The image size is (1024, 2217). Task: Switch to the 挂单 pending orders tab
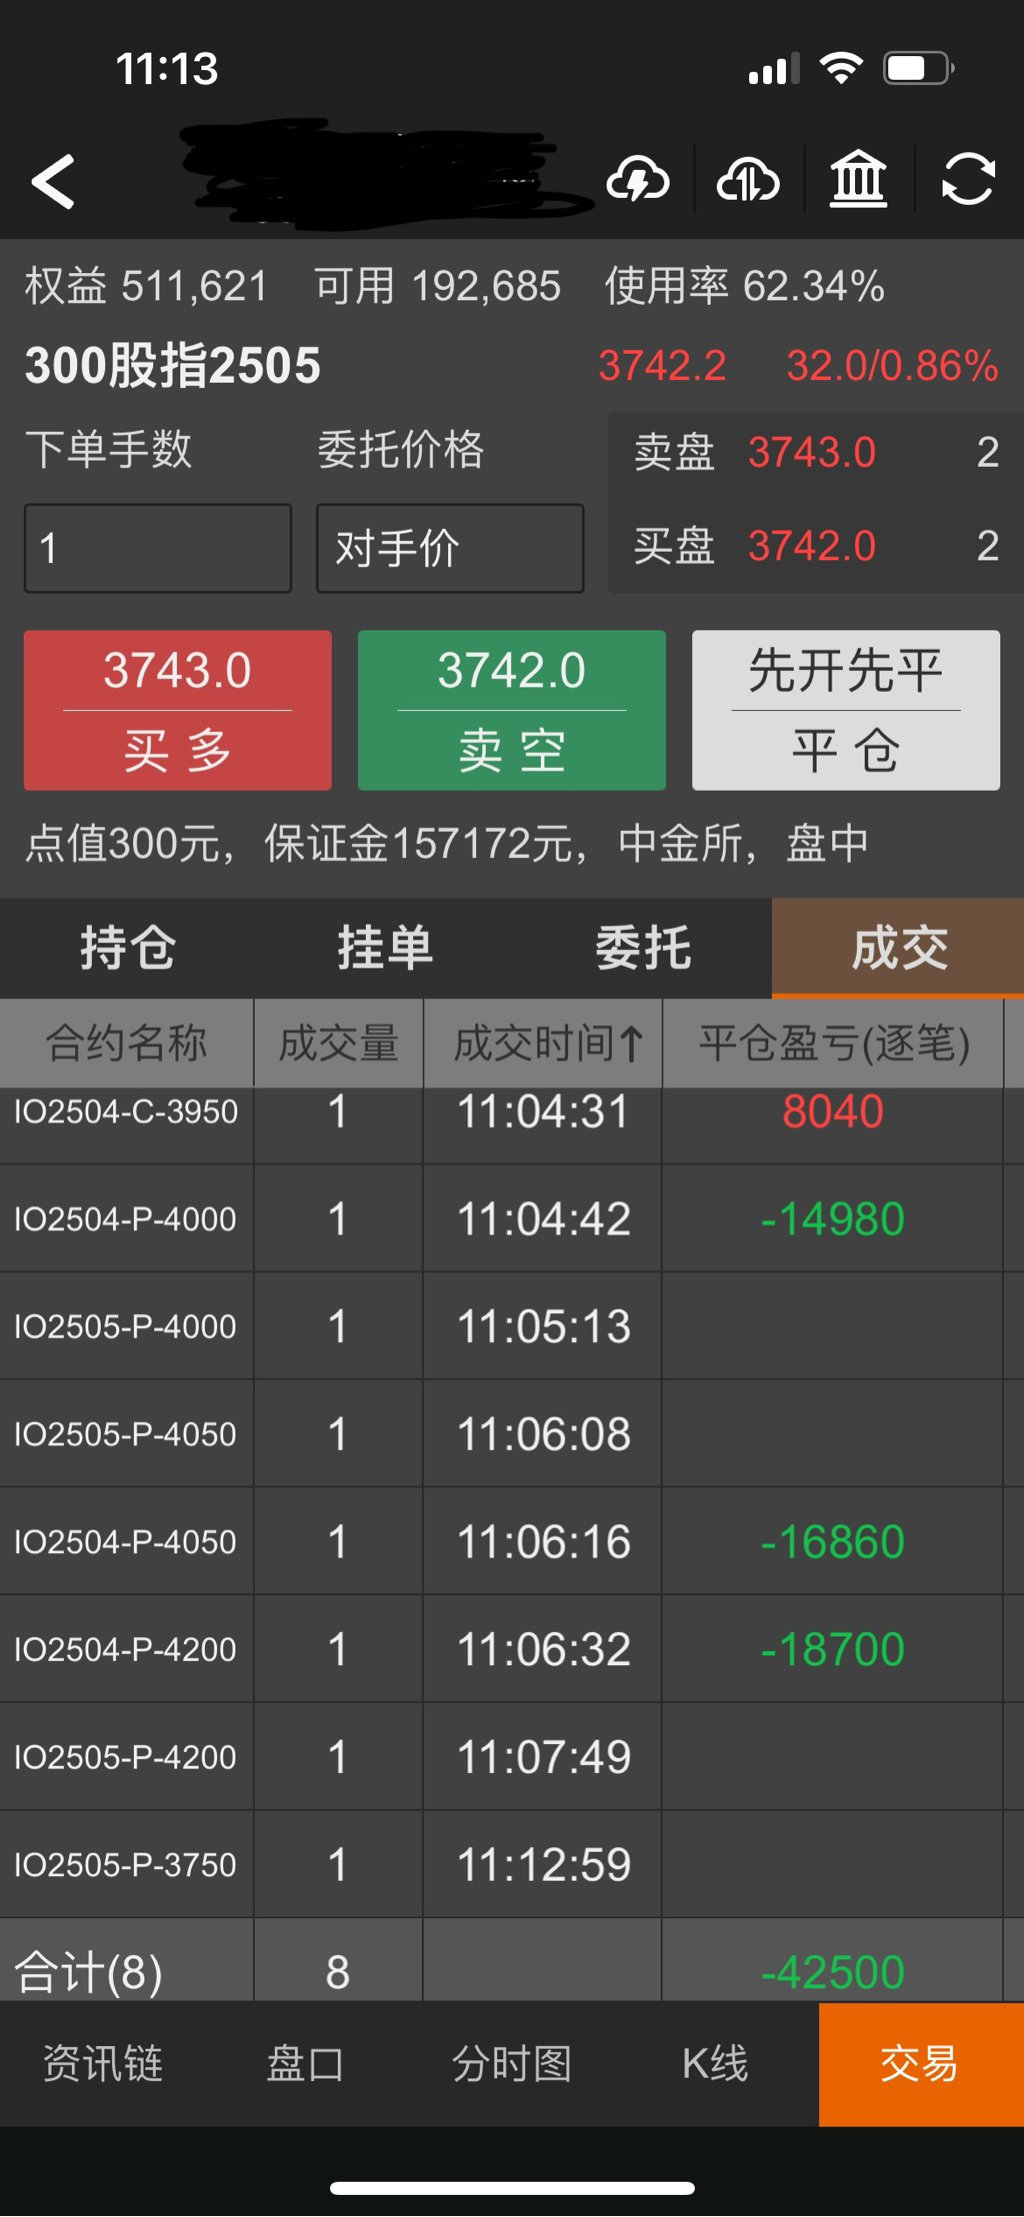pos(385,947)
